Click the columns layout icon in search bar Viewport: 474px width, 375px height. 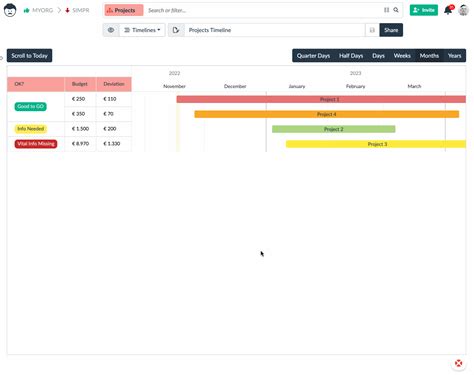click(x=386, y=10)
